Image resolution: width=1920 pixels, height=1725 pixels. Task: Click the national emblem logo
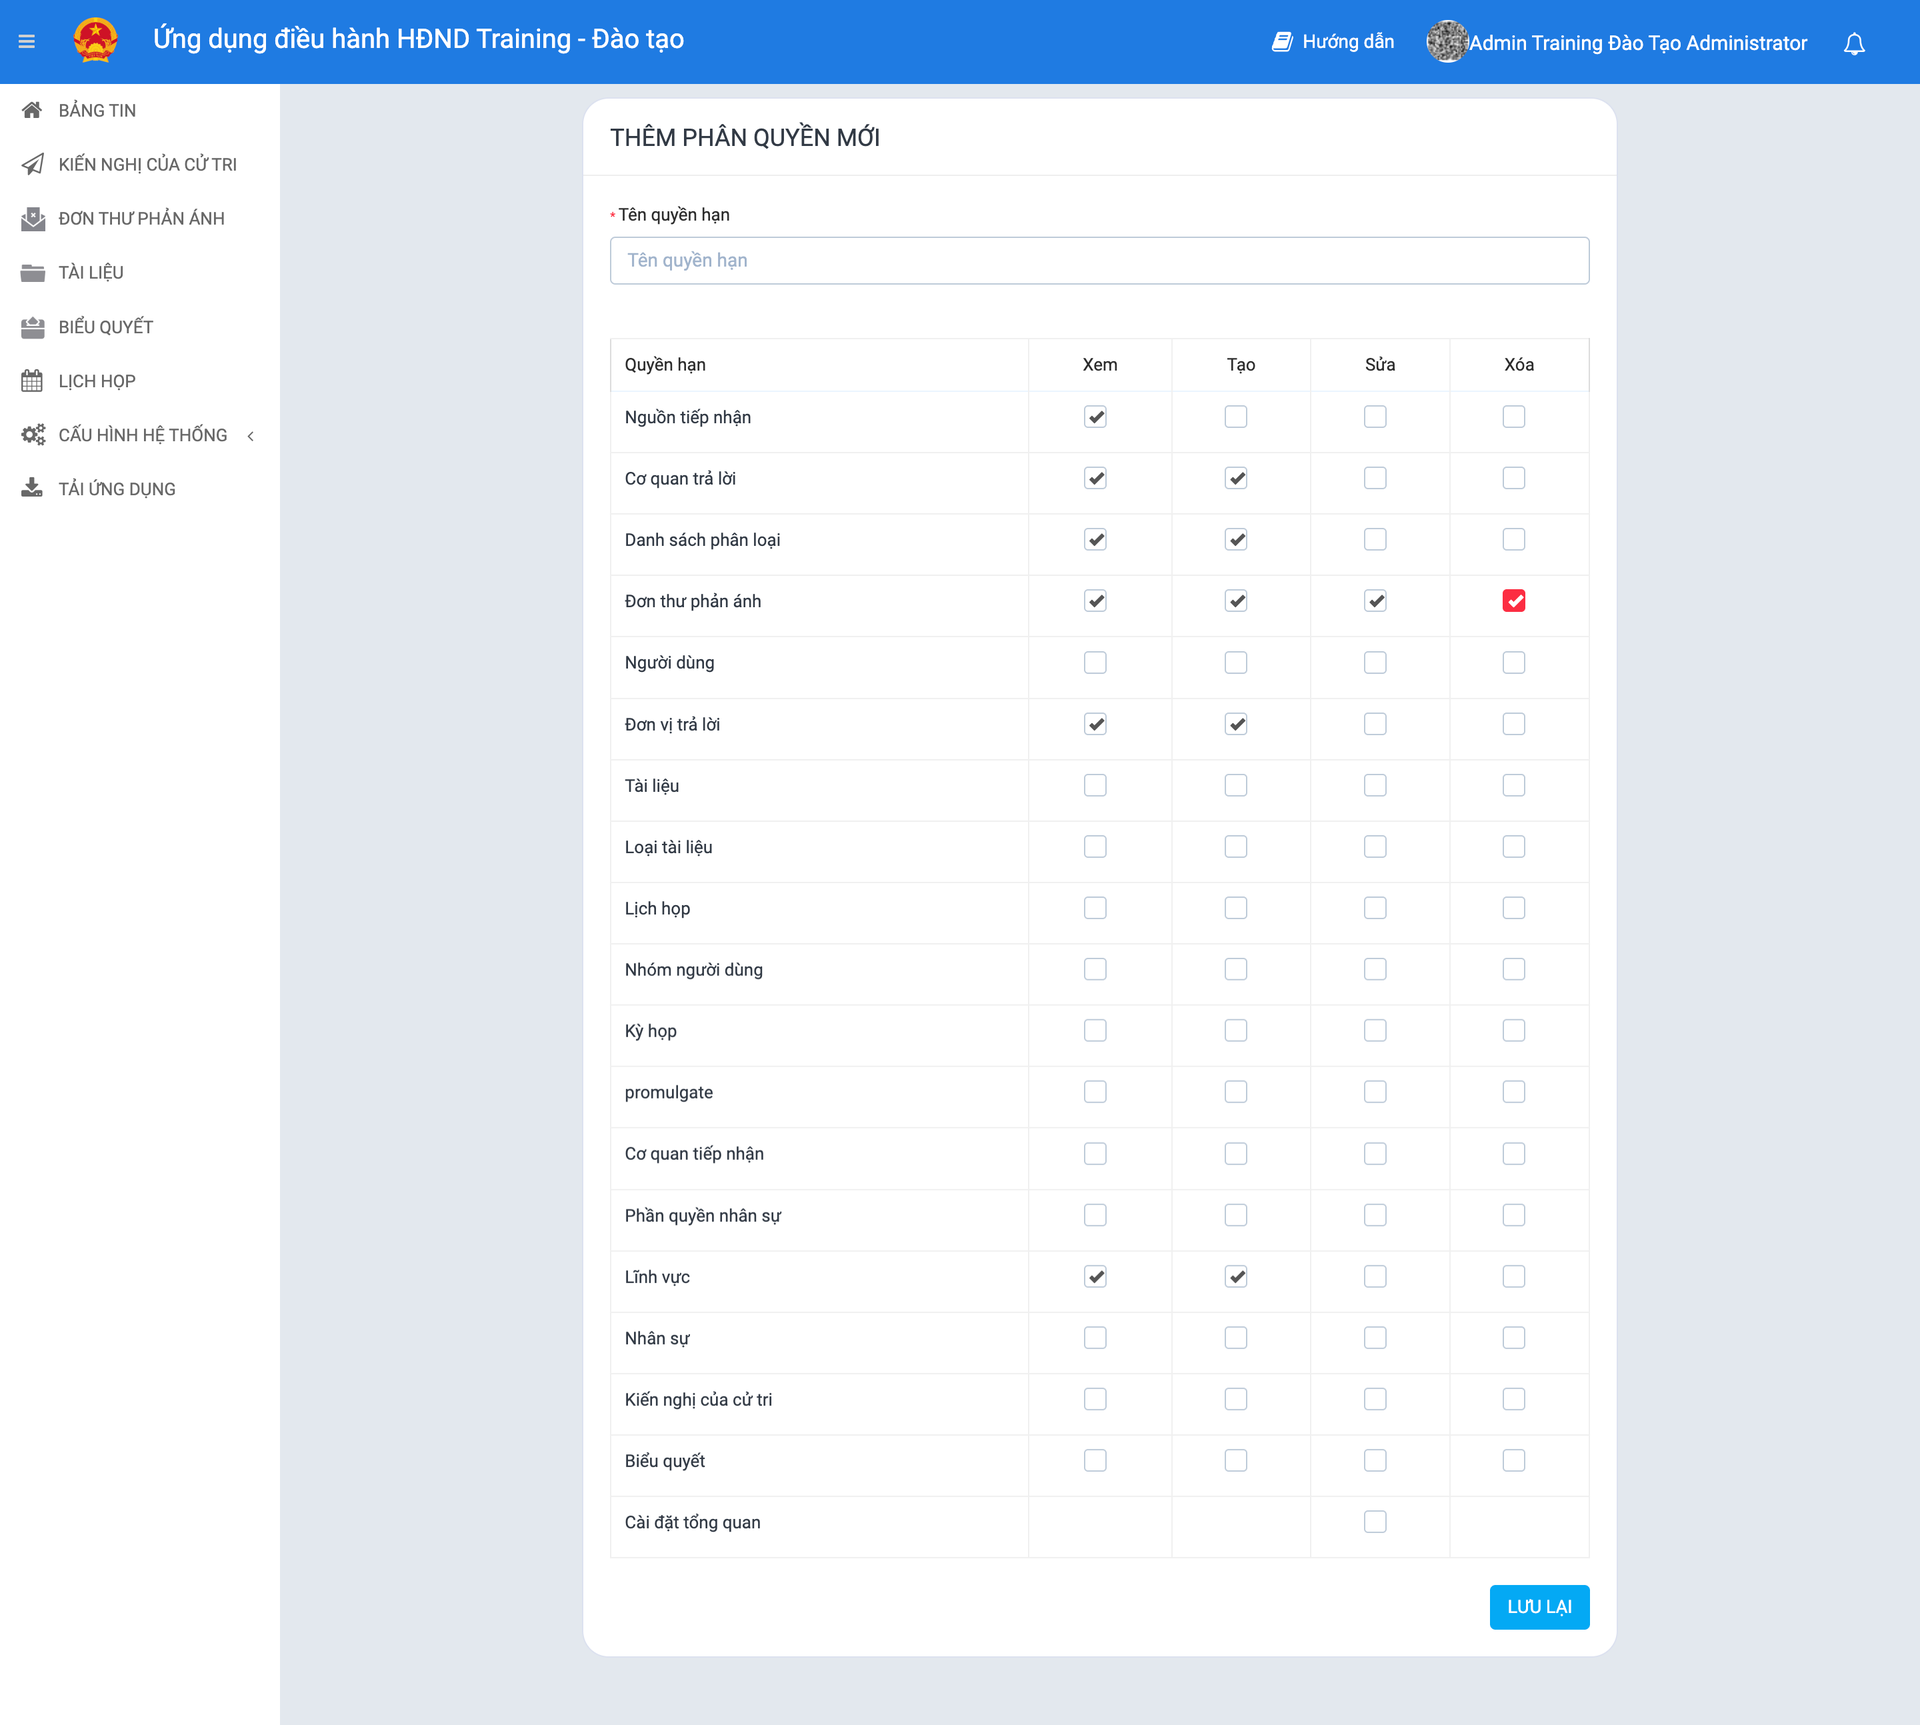point(96,41)
